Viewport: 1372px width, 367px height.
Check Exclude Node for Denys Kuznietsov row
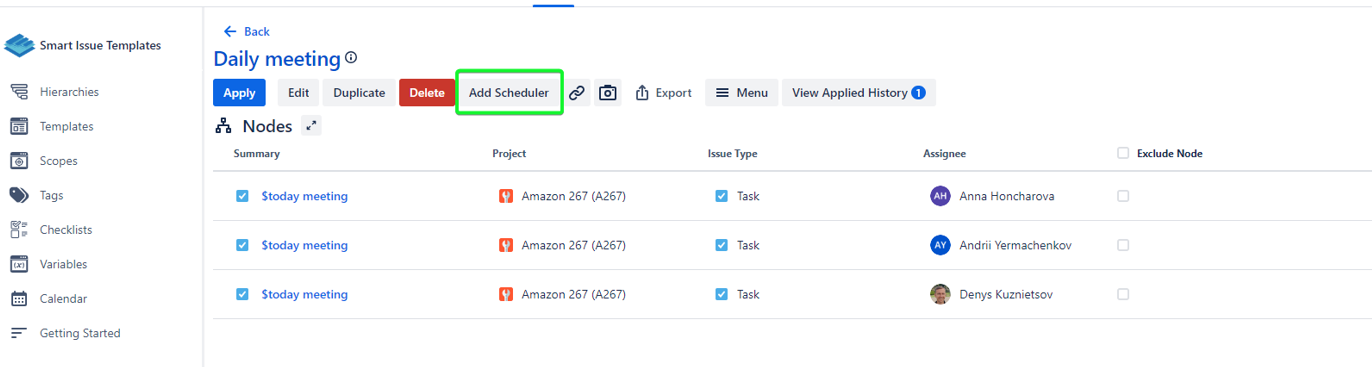pos(1123,294)
